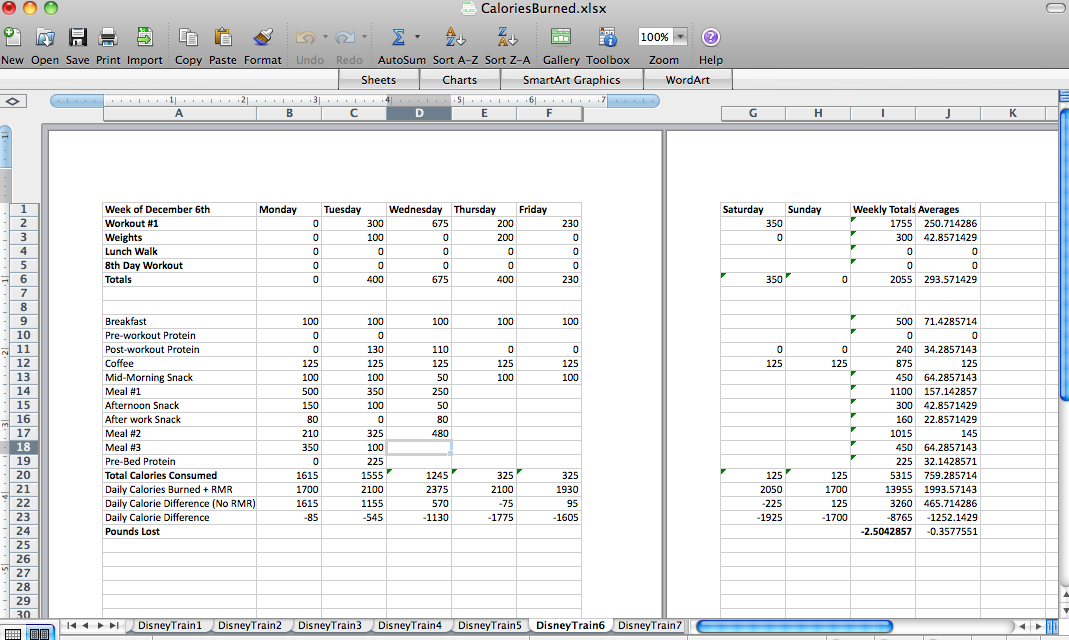Switch to the DisneyTrain3 sheet tab
Viewport: 1069px width, 640px height.
pyautogui.click(x=330, y=625)
